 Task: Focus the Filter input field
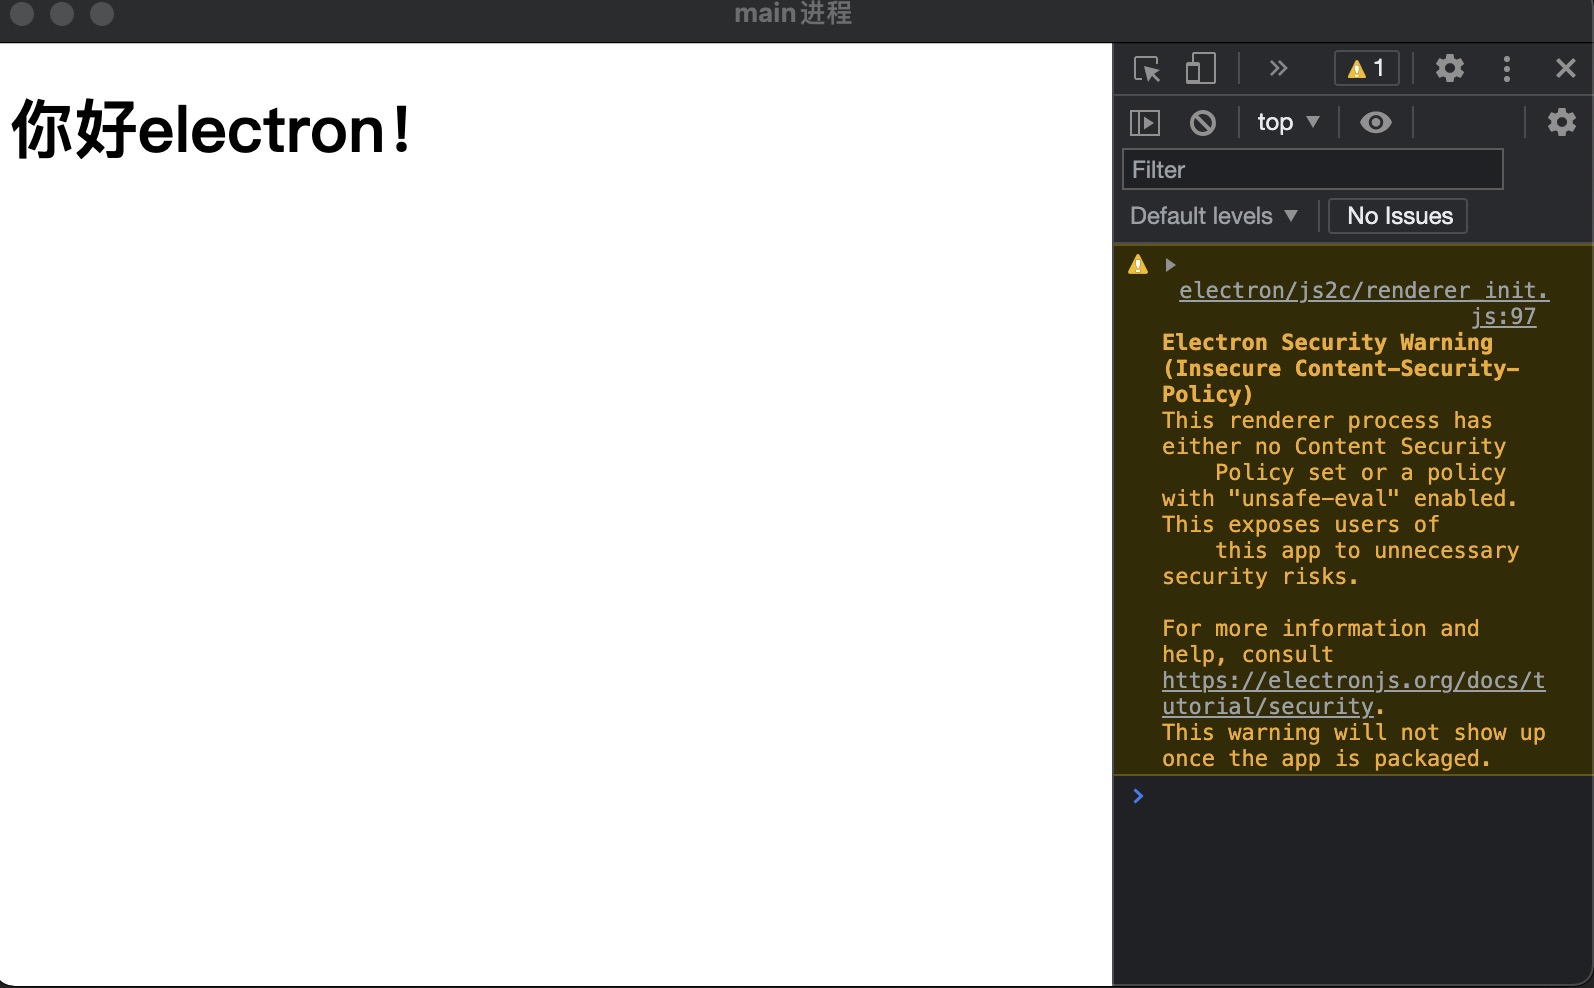[1312, 169]
